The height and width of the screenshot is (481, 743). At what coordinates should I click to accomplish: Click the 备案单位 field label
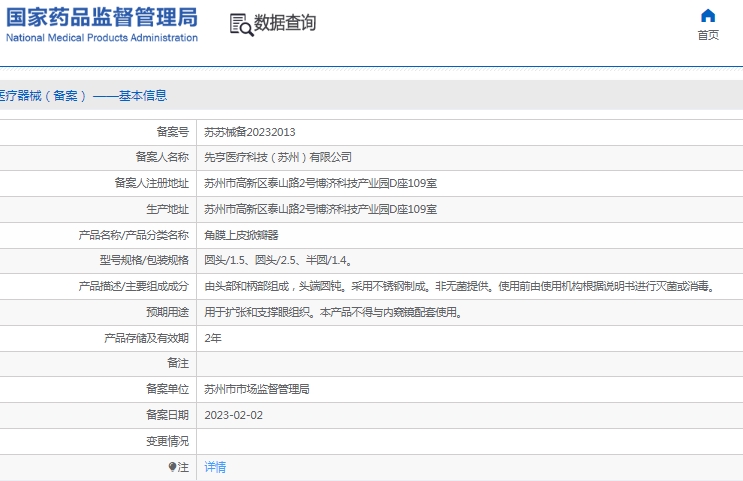click(x=168, y=389)
